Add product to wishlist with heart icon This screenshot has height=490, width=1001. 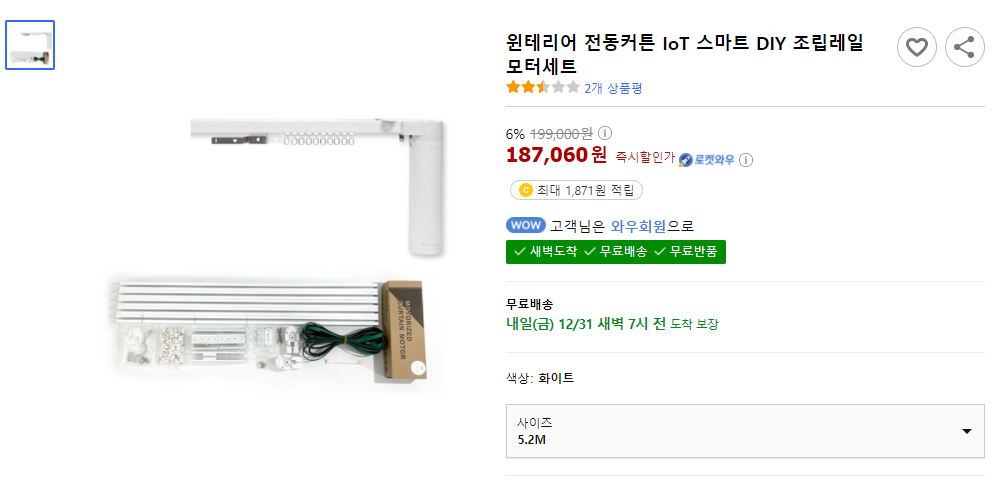click(x=917, y=47)
